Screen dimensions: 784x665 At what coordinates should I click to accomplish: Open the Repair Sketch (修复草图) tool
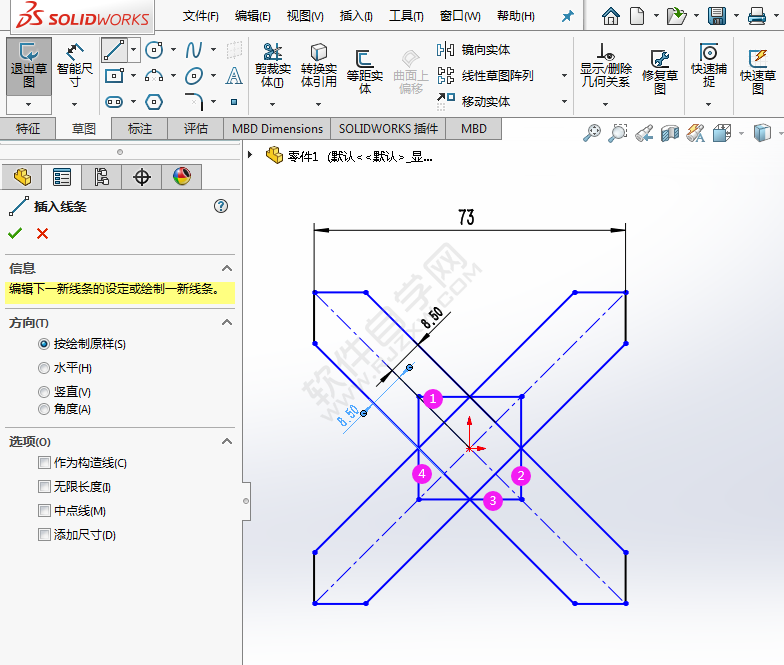click(659, 70)
